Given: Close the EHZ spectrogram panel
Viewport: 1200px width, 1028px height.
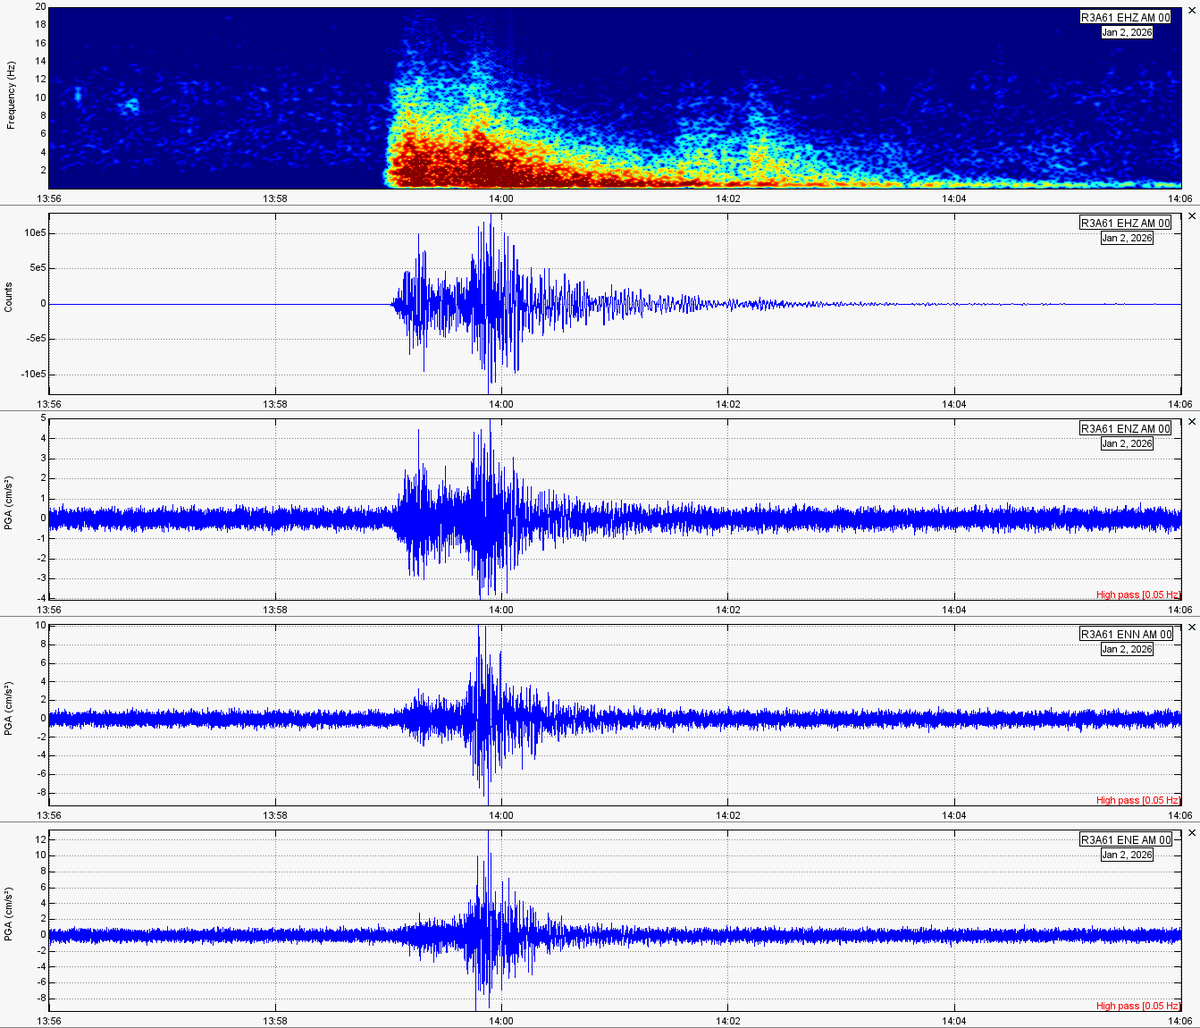Looking at the screenshot, I should point(1191,9).
